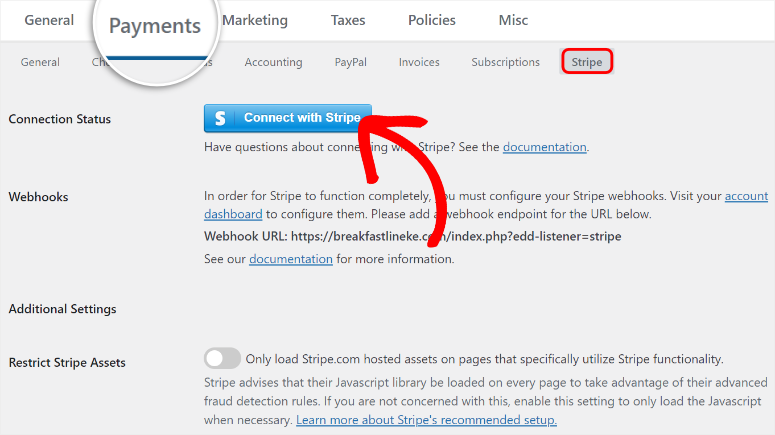The width and height of the screenshot is (775, 435).
Task: Open documentation link under Connection Status
Action: pos(544,147)
